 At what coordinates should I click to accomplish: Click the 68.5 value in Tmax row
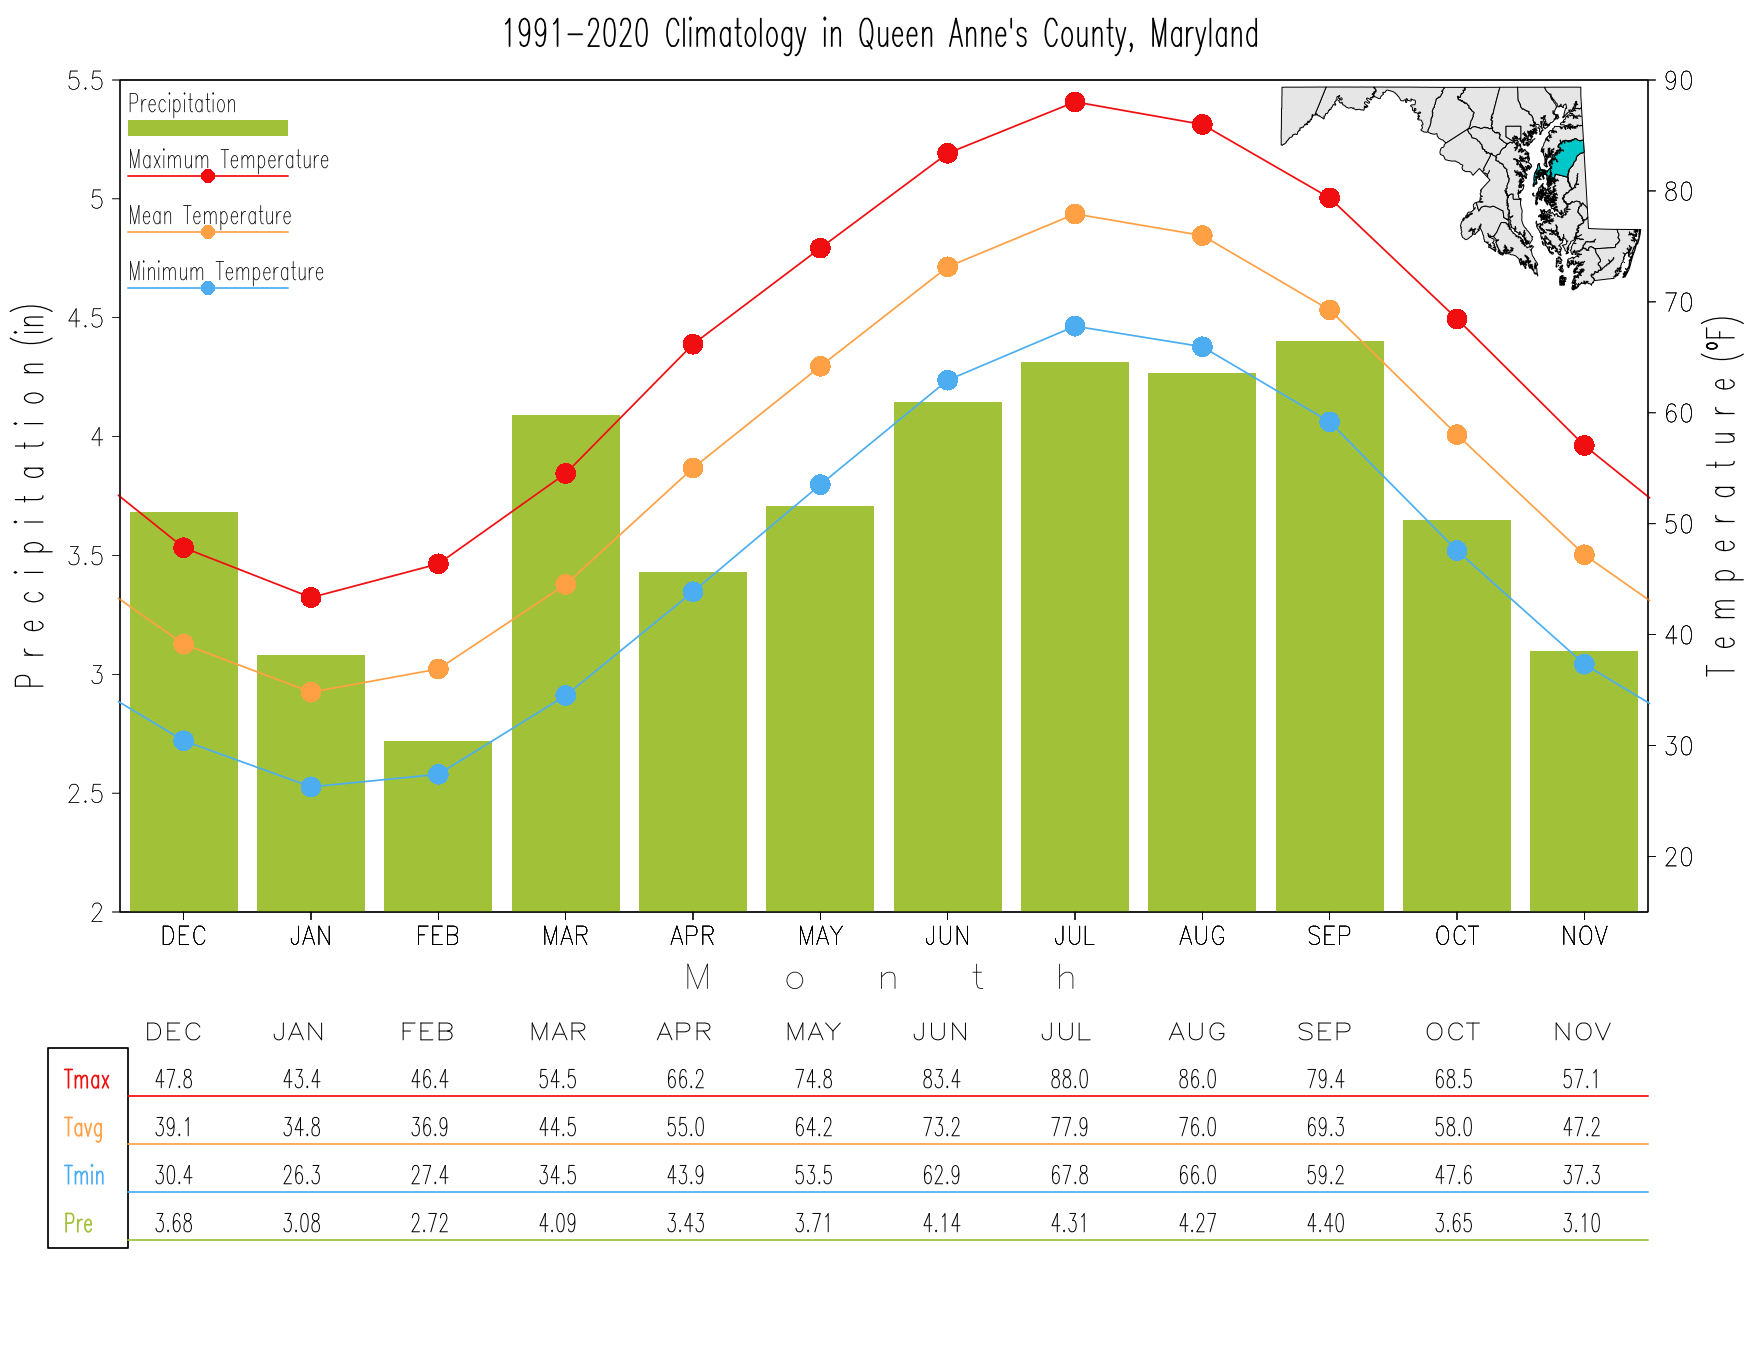point(1454,1080)
